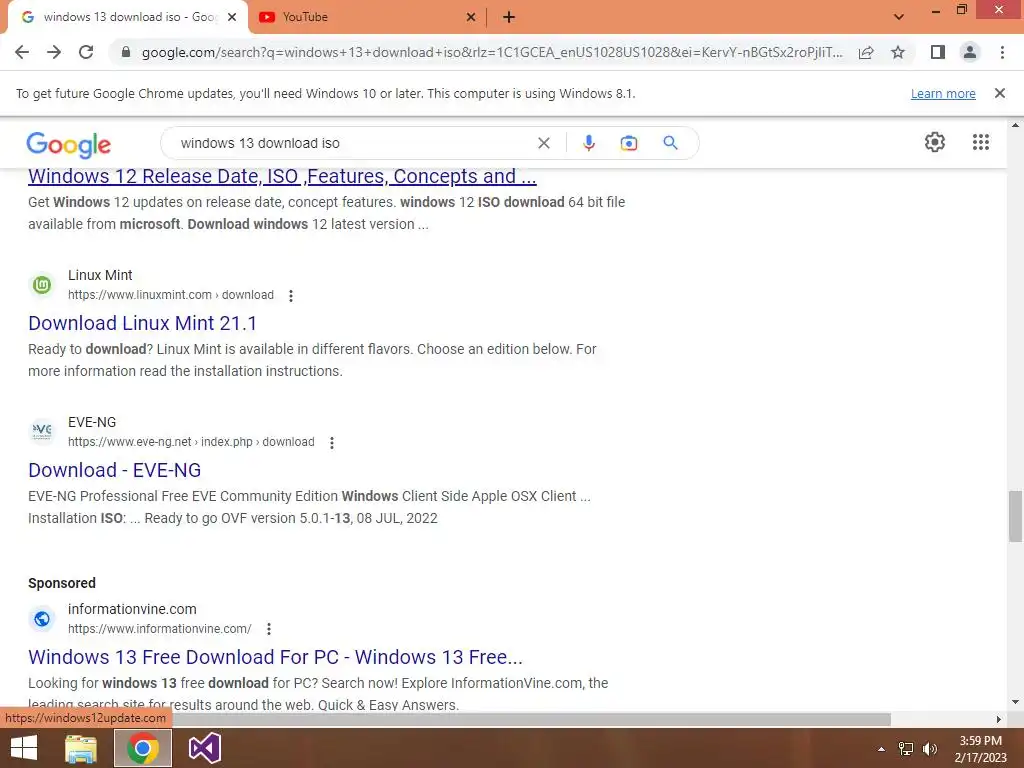Open the Learn more link
The height and width of the screenshot is (768, 1024).
943,93
